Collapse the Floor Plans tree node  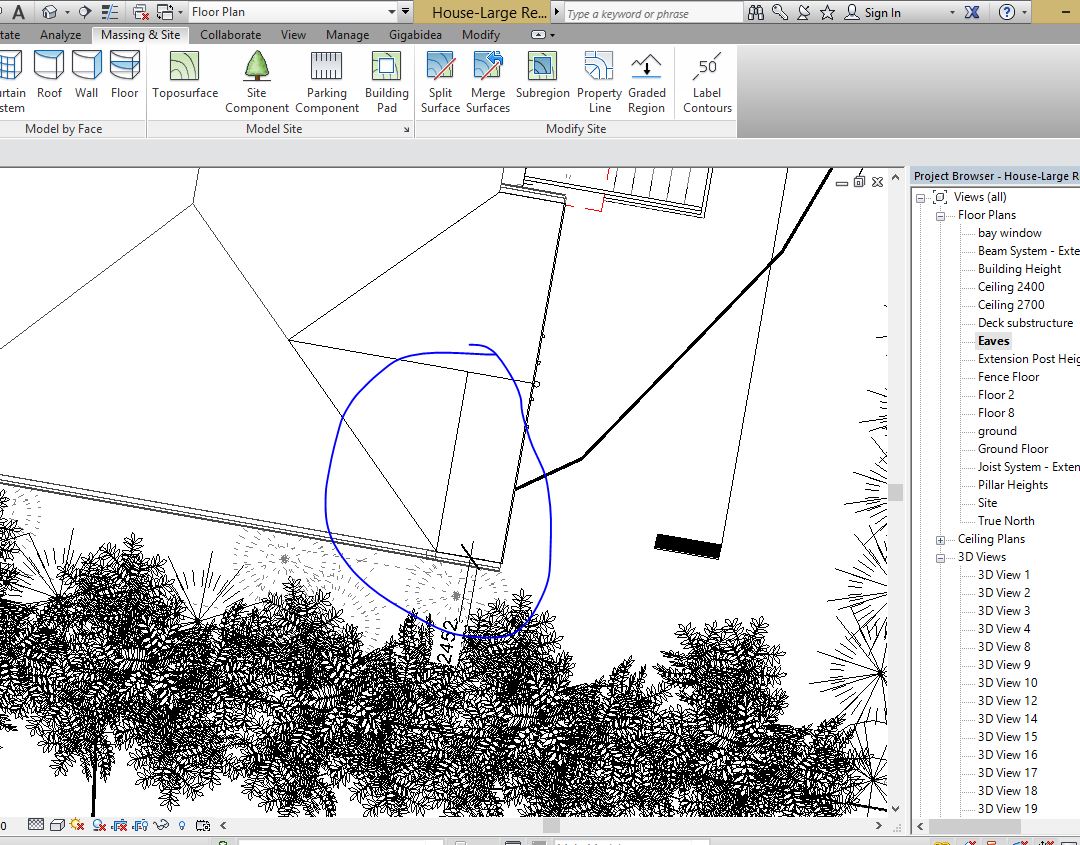(x=940, y=215)
